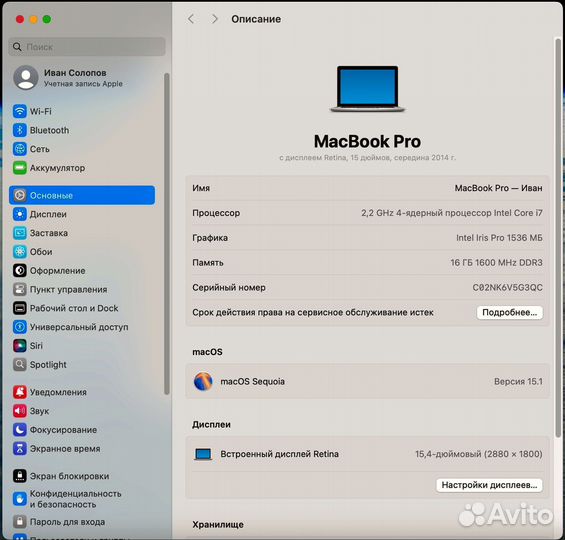Click memory value 16 ГБ 1600 MHz DDR3
This screenshot has height=540, width=565.
tap(496, 263)
